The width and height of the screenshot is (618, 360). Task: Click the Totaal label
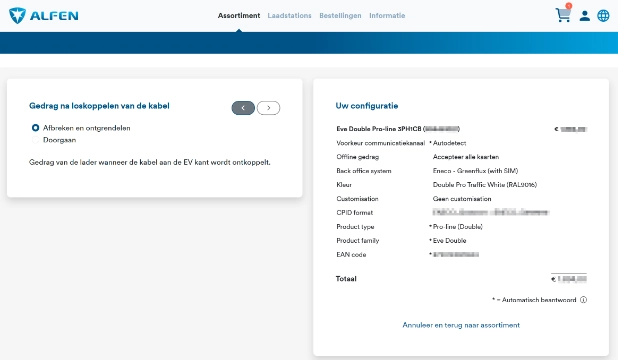[346, 278]
